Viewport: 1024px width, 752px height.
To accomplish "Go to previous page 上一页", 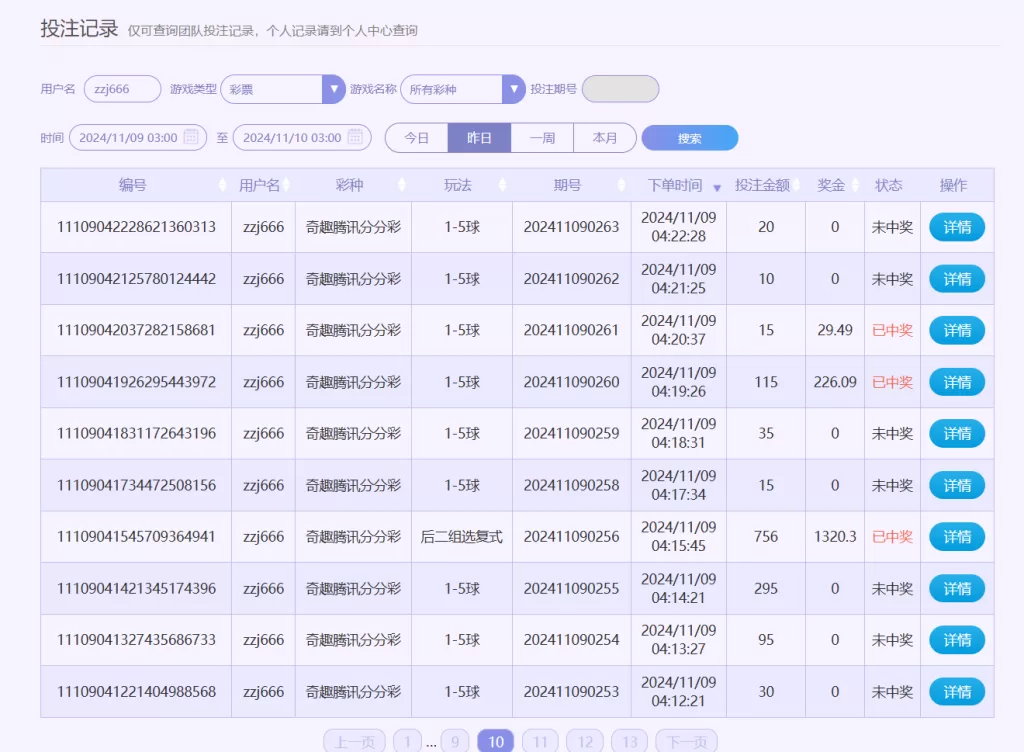I will tap(355, 742).
